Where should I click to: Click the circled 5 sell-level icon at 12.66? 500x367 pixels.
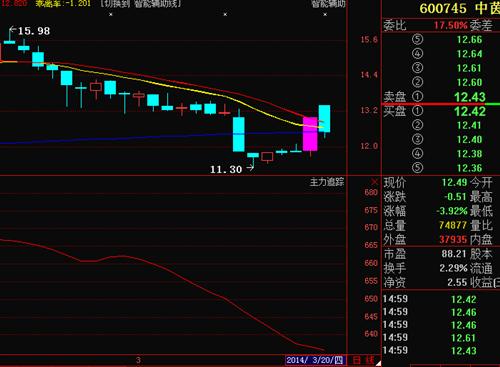click(417, 39)
